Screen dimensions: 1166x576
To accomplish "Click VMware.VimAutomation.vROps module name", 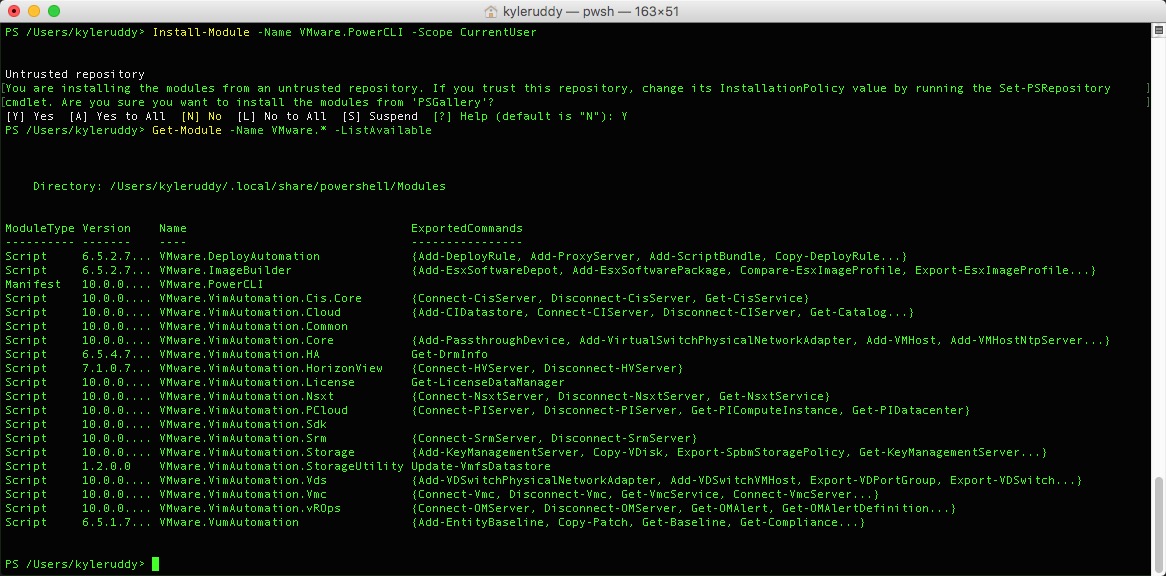I will coord(250,508).
